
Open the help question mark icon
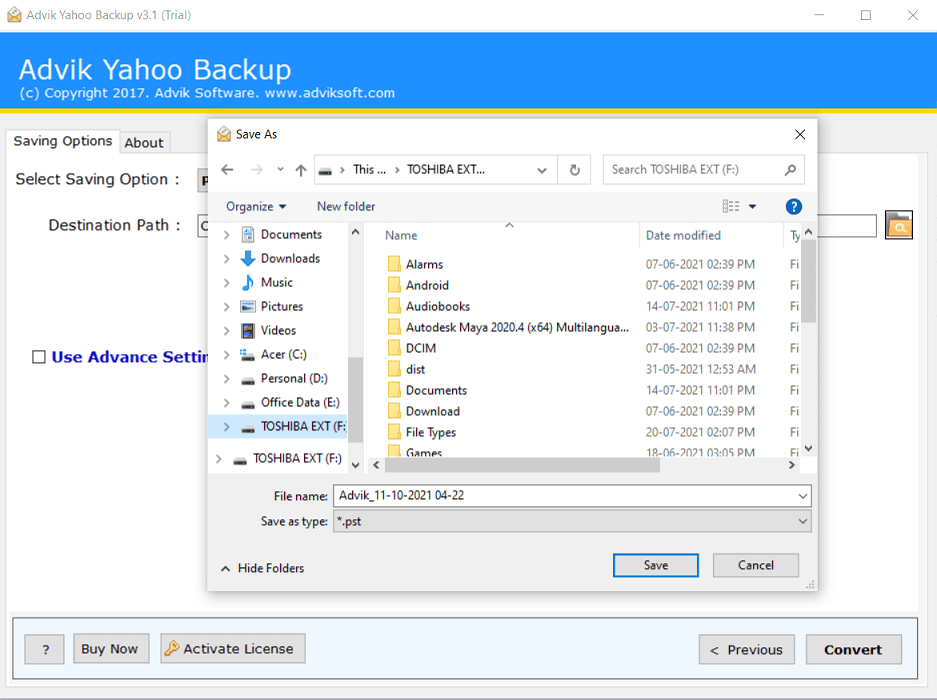[x=793, y=206]
